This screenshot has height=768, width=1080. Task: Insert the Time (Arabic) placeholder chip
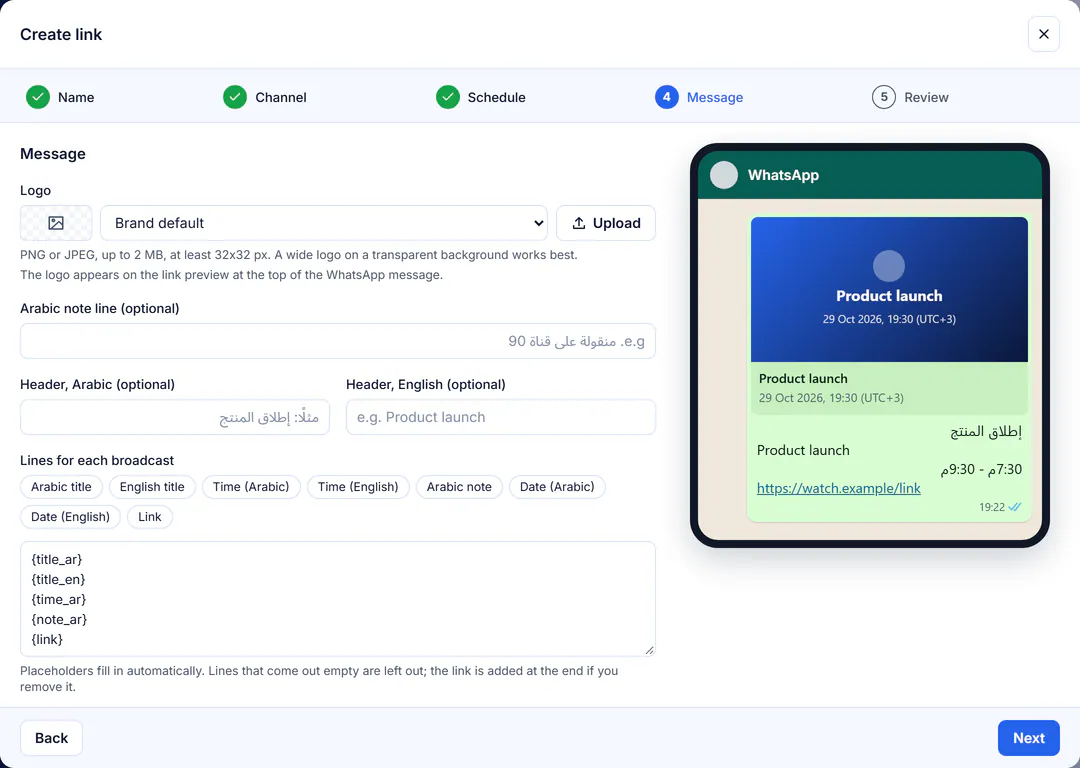(x=251, y=487)
